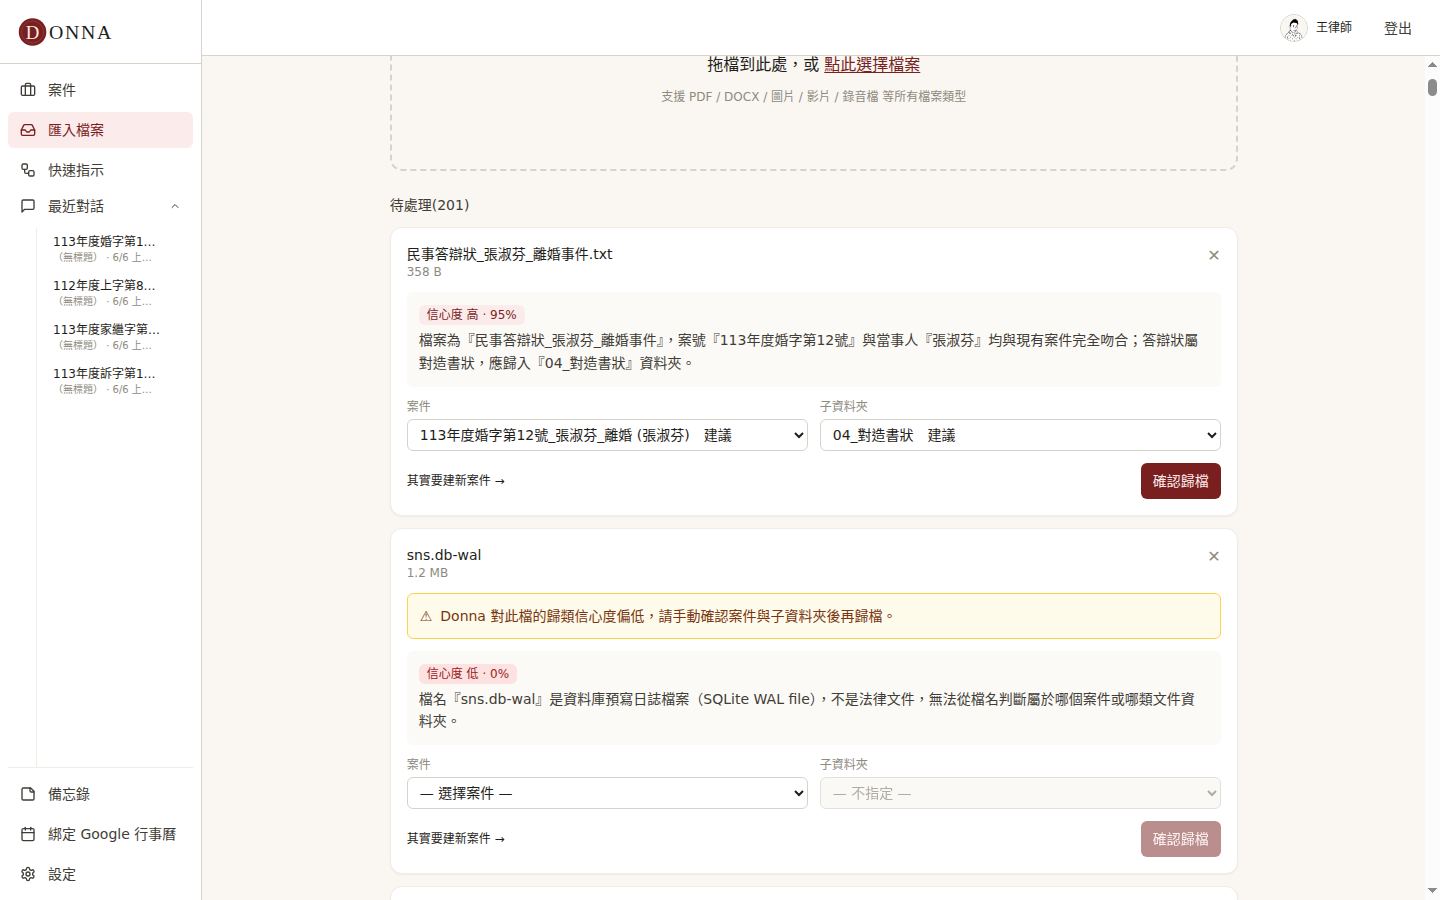Click 登出 to log out

[x=1397, y=28]
